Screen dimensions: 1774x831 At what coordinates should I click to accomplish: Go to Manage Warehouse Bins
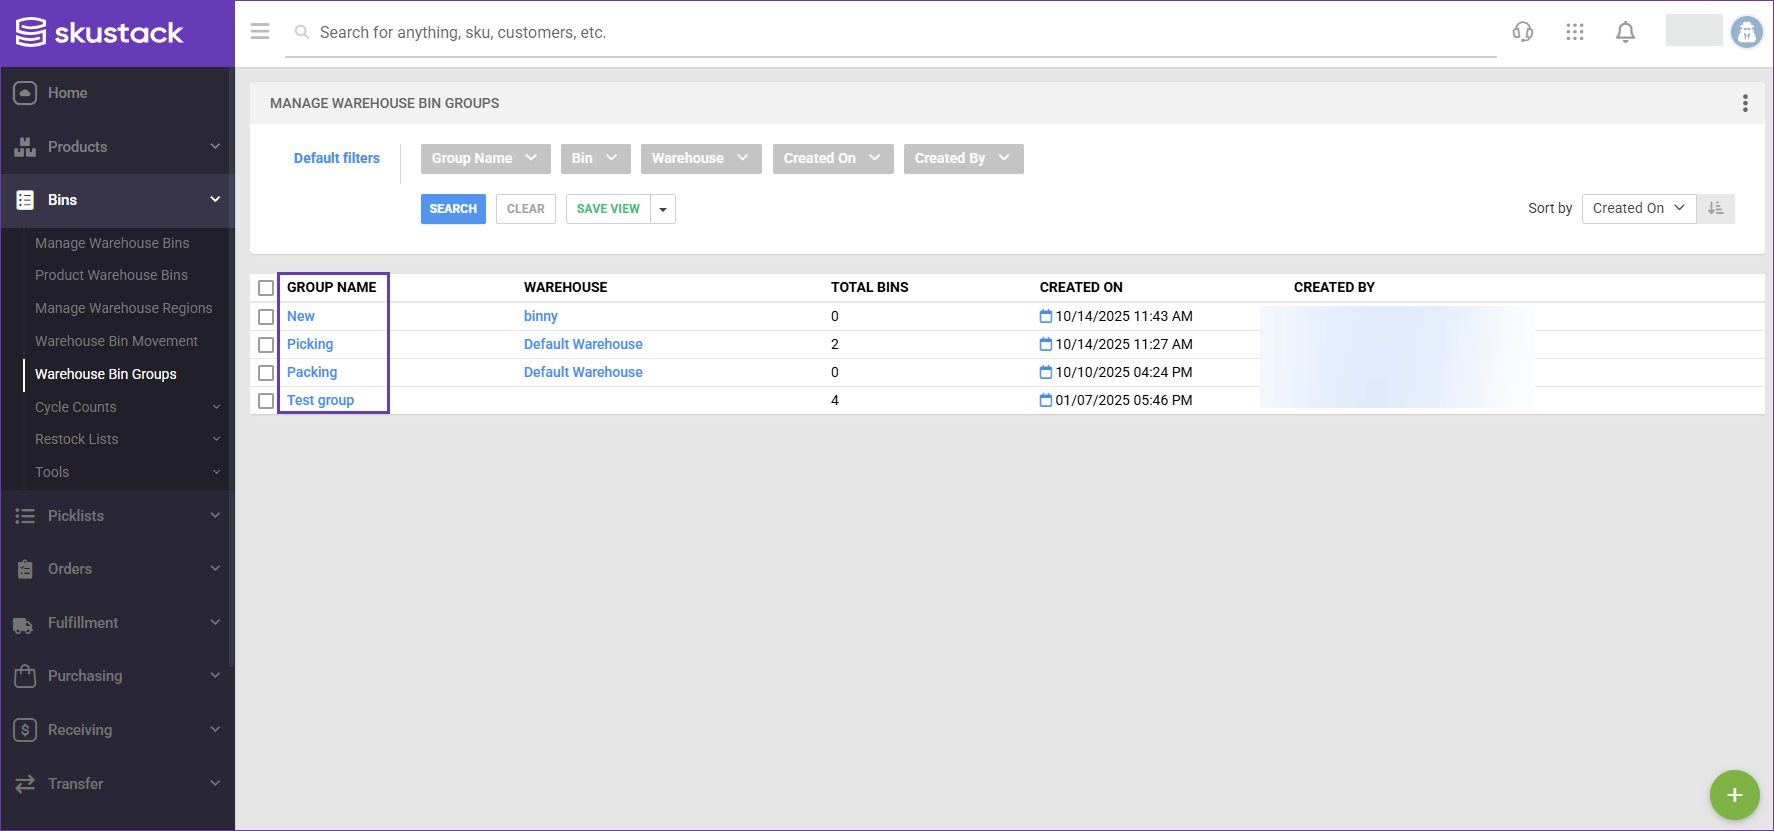coord(112,243)
